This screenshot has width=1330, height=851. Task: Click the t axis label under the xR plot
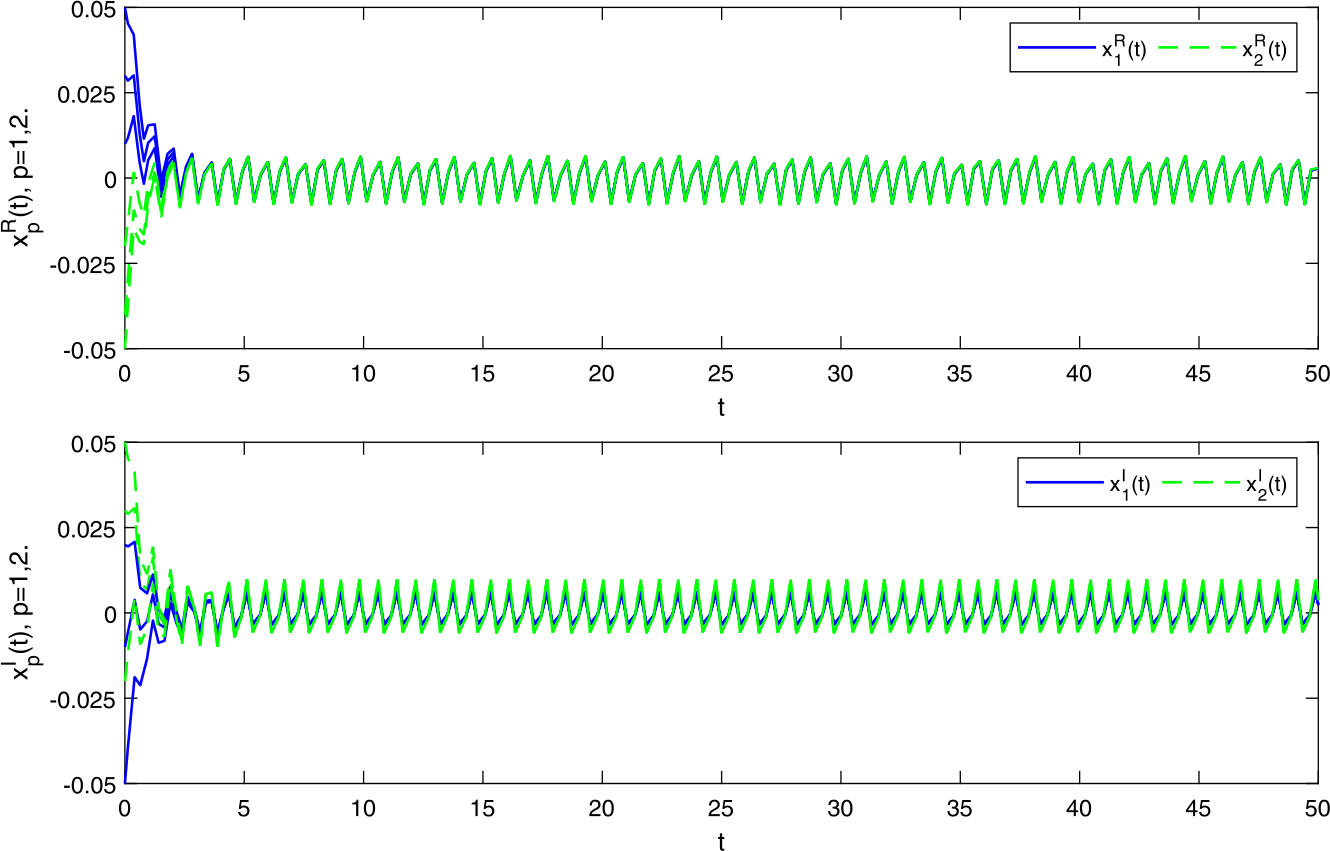(720, 407)
